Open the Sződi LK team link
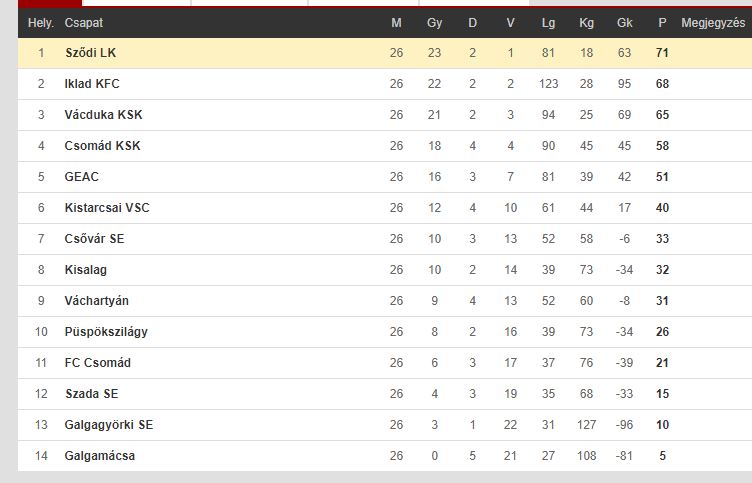Viewport: 752px width, 483px height. [91, 53]
